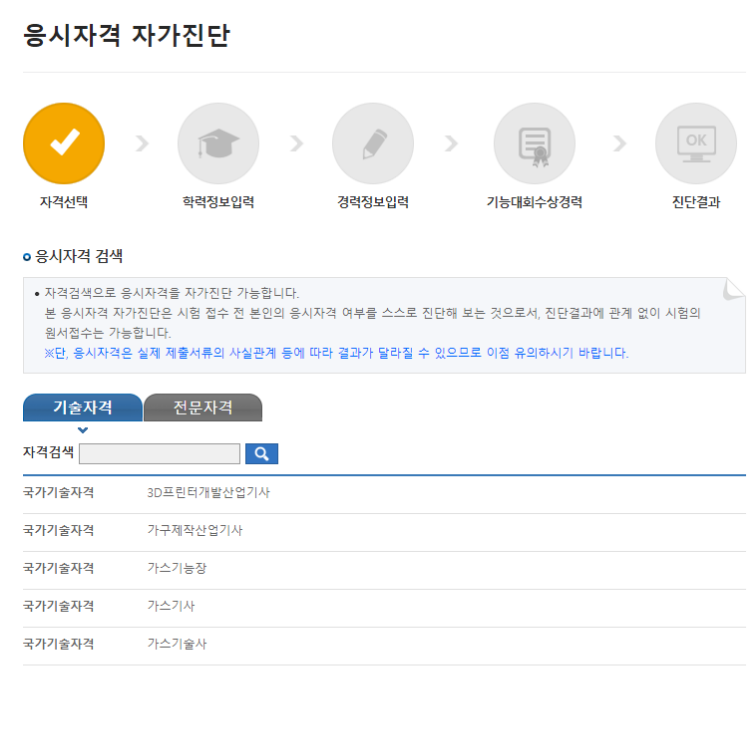Pick 가스기사 from the qualification list
The image size is (750, 750).
(171, 606)
